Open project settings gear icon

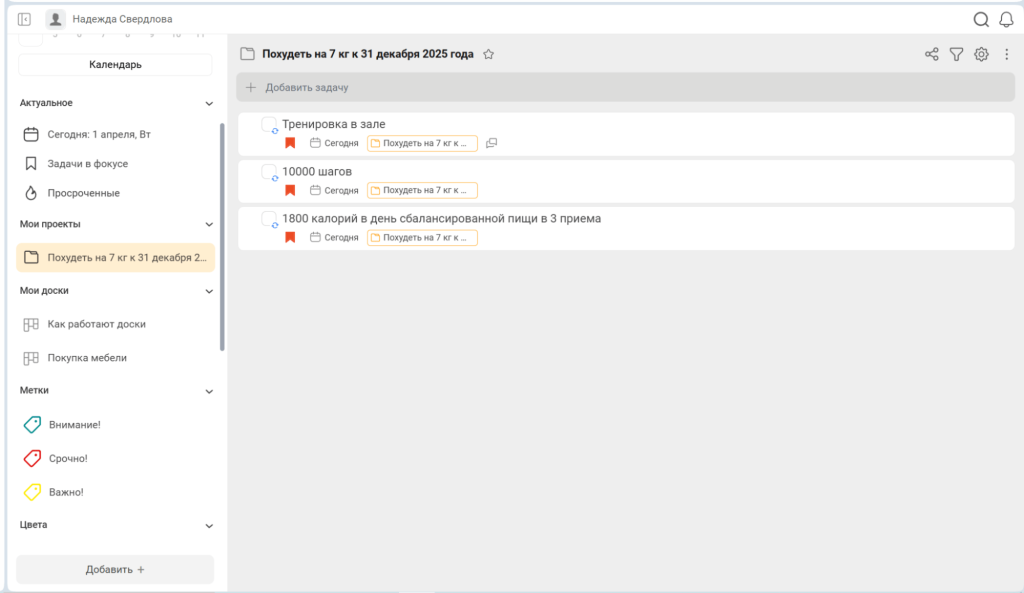(982, 54)
